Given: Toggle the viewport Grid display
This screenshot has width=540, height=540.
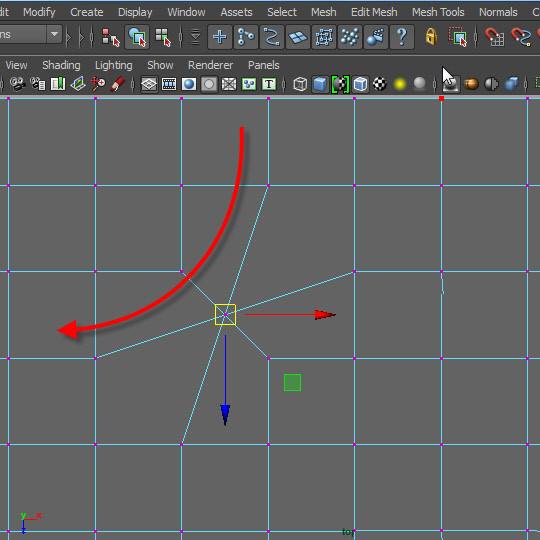Looking at the screenshot, I should click(149, 84).
